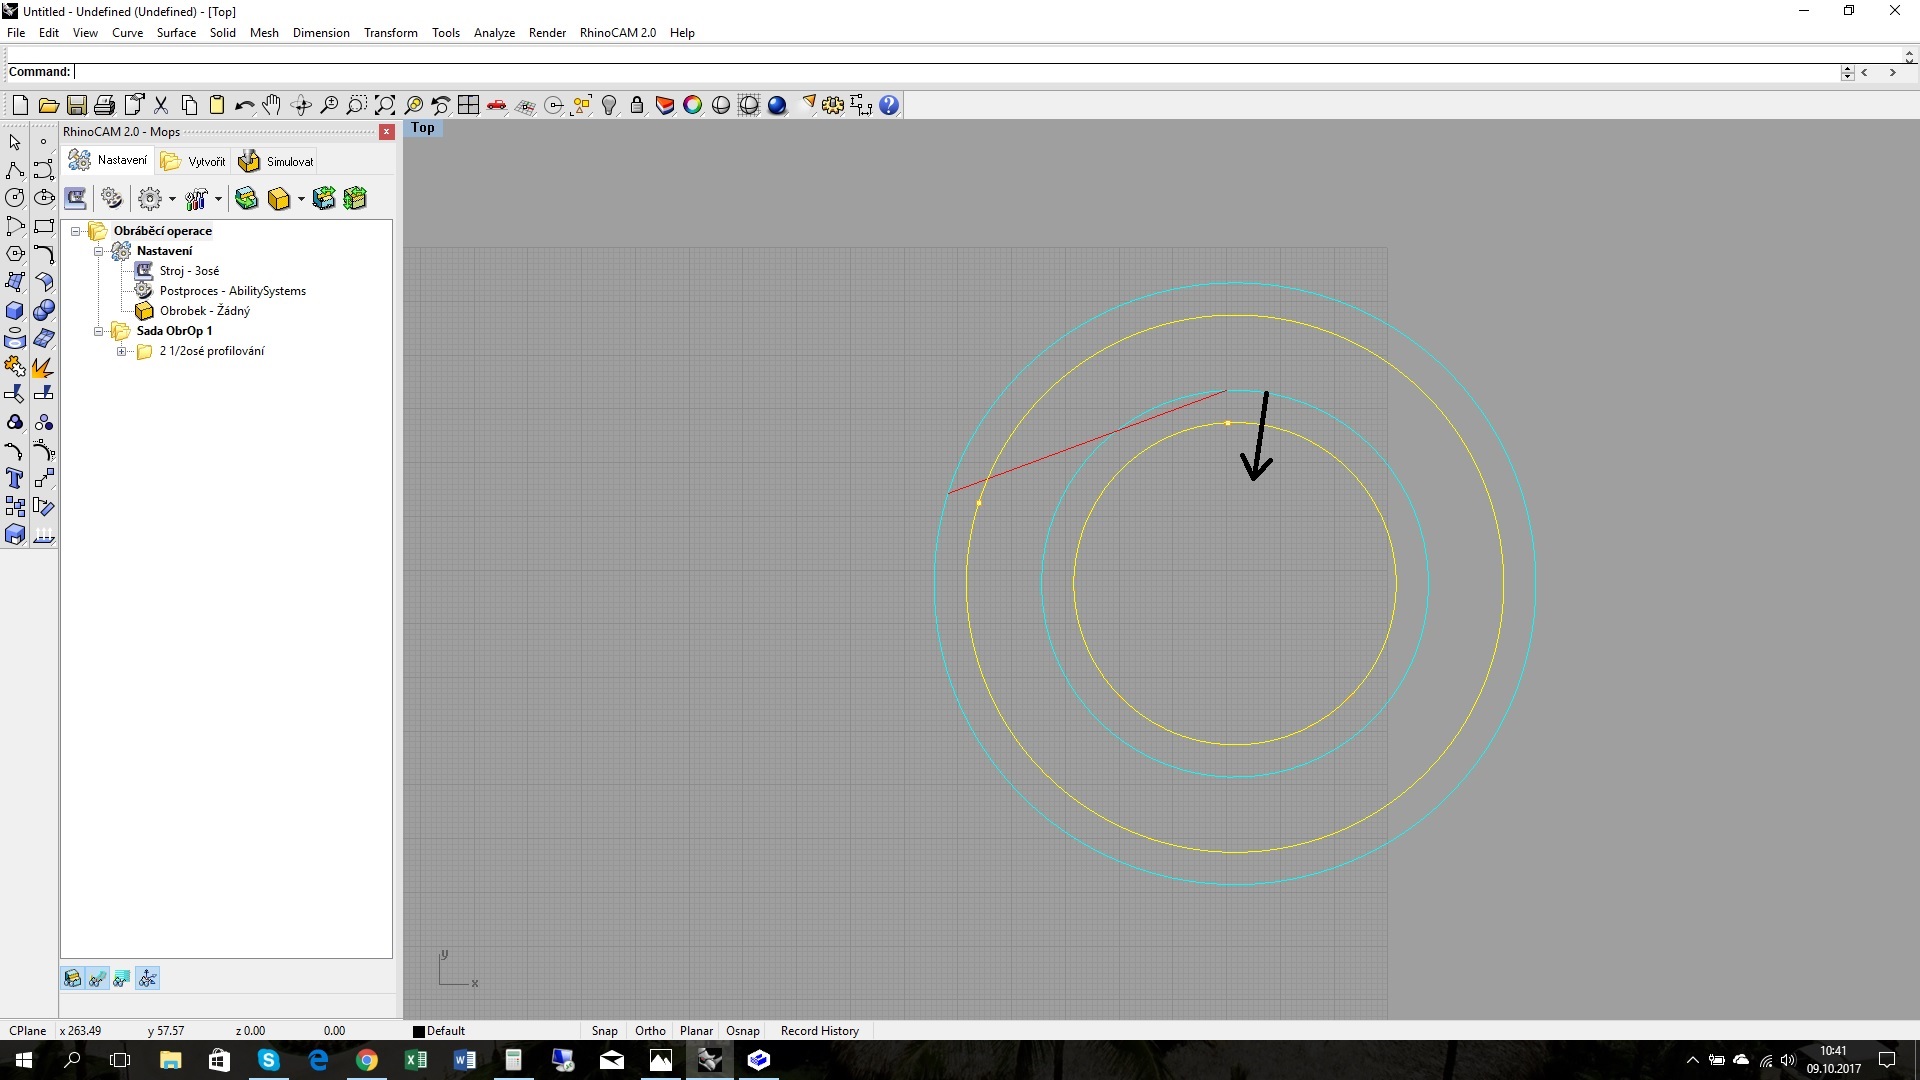
Task: Open the stock box dropdown arrow
Action: coord(301,199)
